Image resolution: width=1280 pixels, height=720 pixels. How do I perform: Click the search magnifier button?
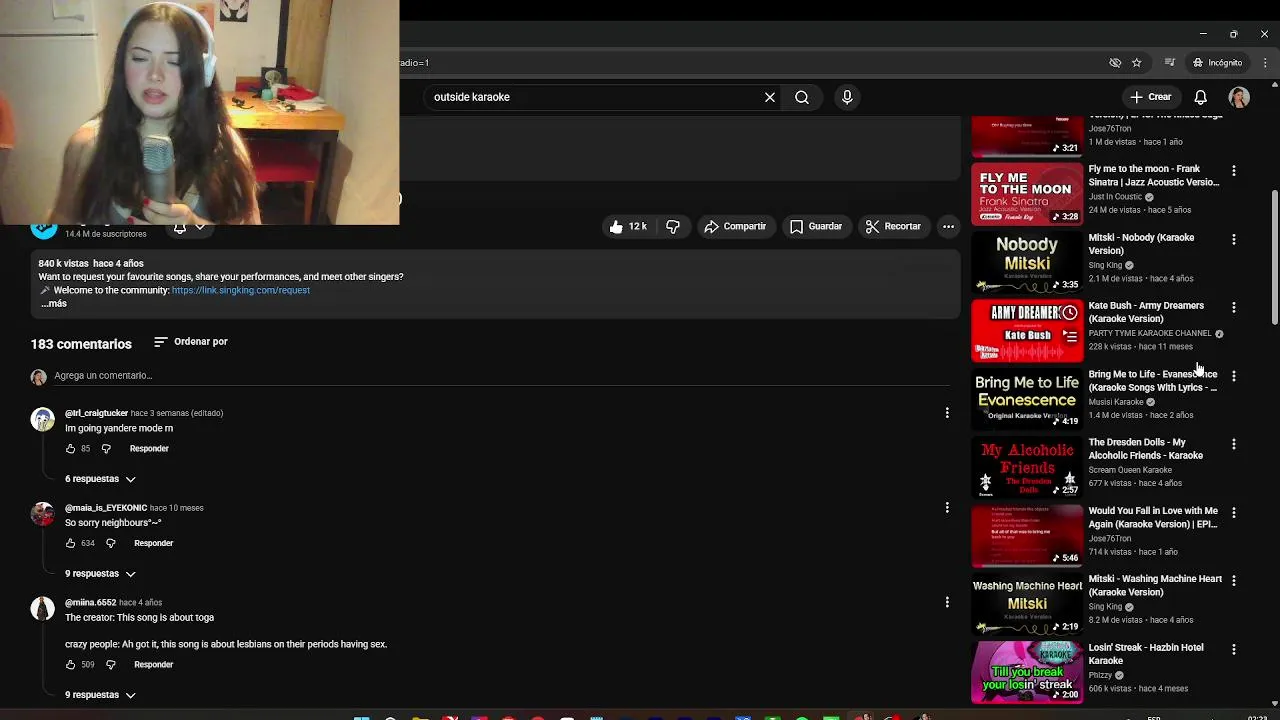[x=802, y=97]
